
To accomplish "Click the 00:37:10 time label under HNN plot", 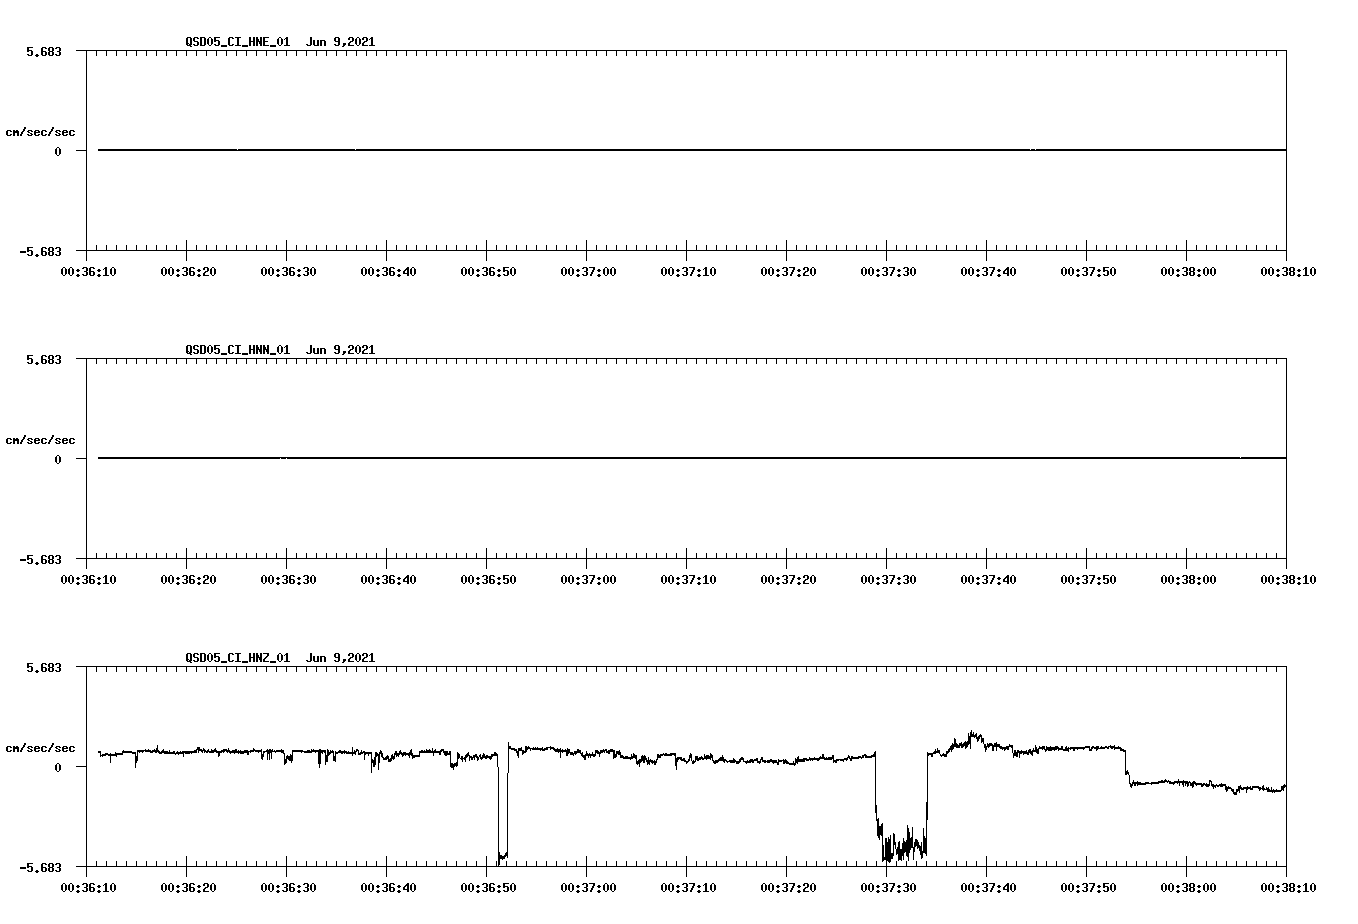I will click(688, 579).
